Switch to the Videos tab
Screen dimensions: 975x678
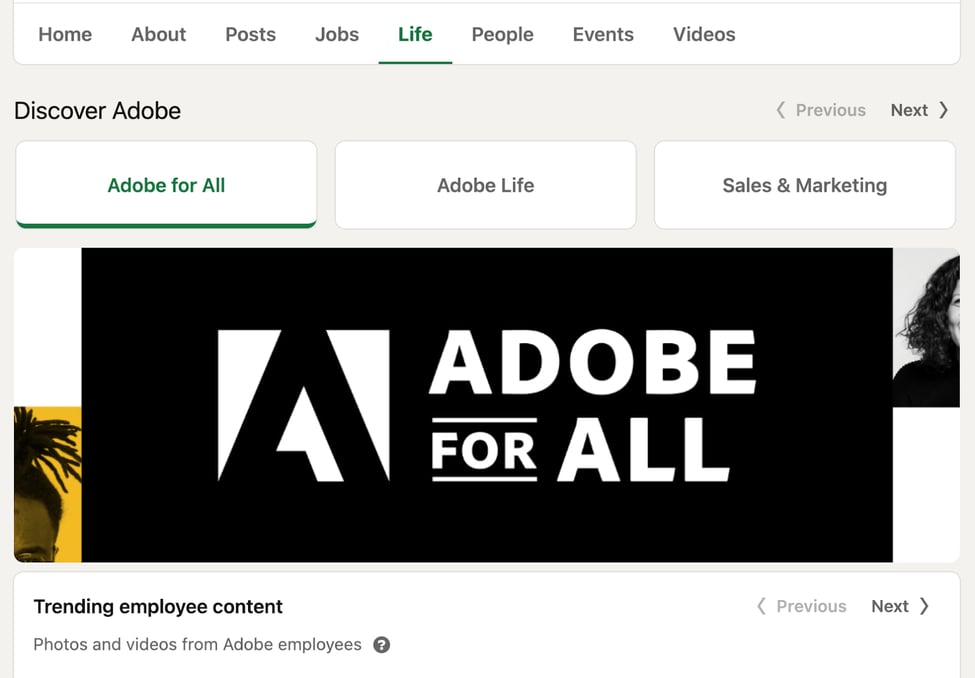pos(704,34)
